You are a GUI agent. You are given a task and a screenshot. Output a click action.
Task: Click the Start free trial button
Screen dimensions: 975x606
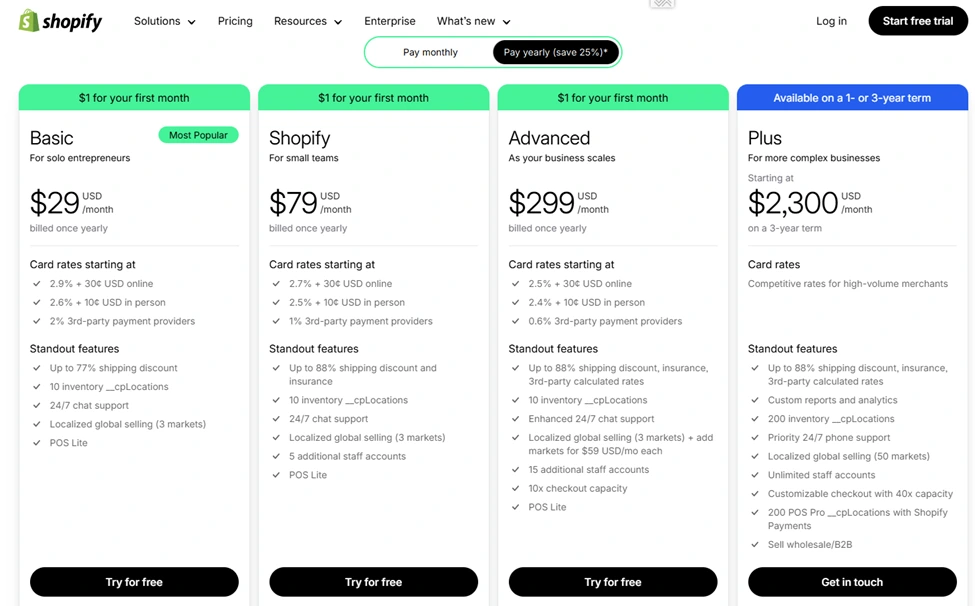point(917,21)
